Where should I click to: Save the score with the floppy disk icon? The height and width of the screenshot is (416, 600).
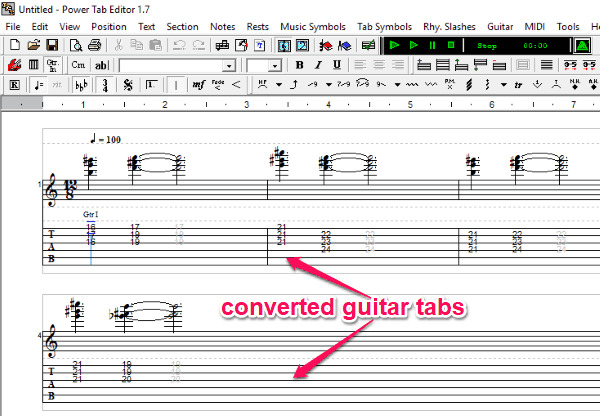(x=51, y=46)
